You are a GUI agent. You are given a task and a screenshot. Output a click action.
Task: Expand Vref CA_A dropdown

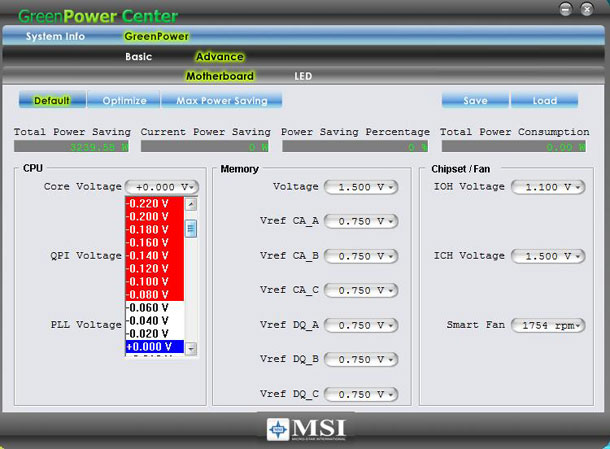point(361,221)
